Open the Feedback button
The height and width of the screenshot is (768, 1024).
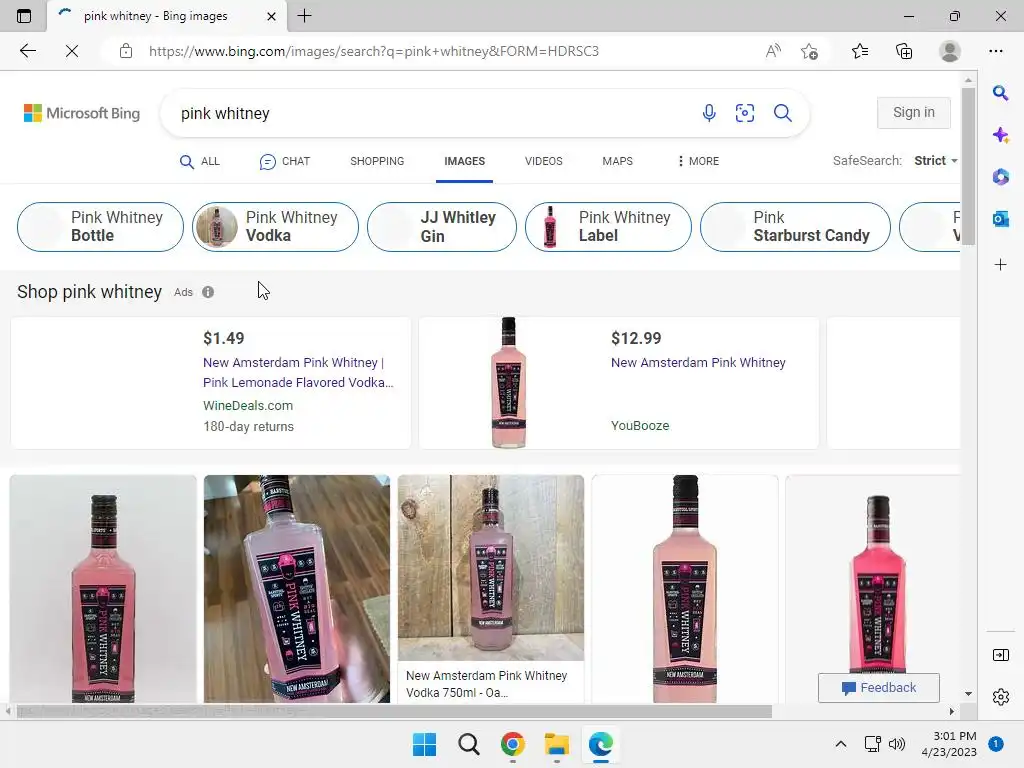878,688
